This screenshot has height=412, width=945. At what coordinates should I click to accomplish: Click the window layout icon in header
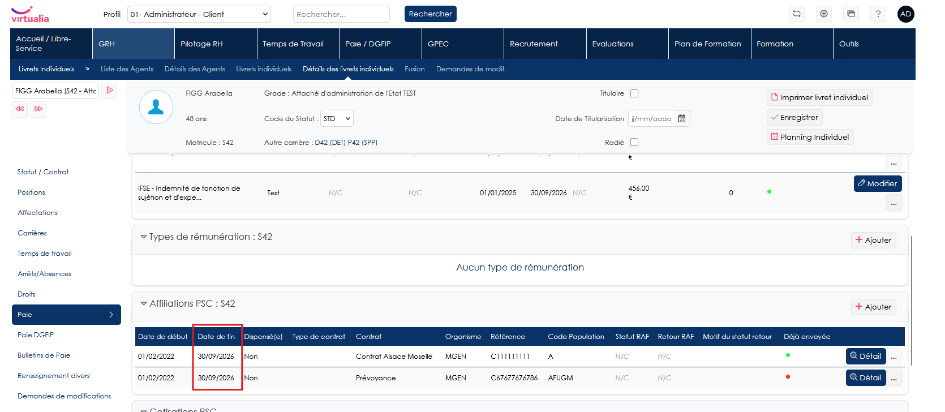point(851,14)
